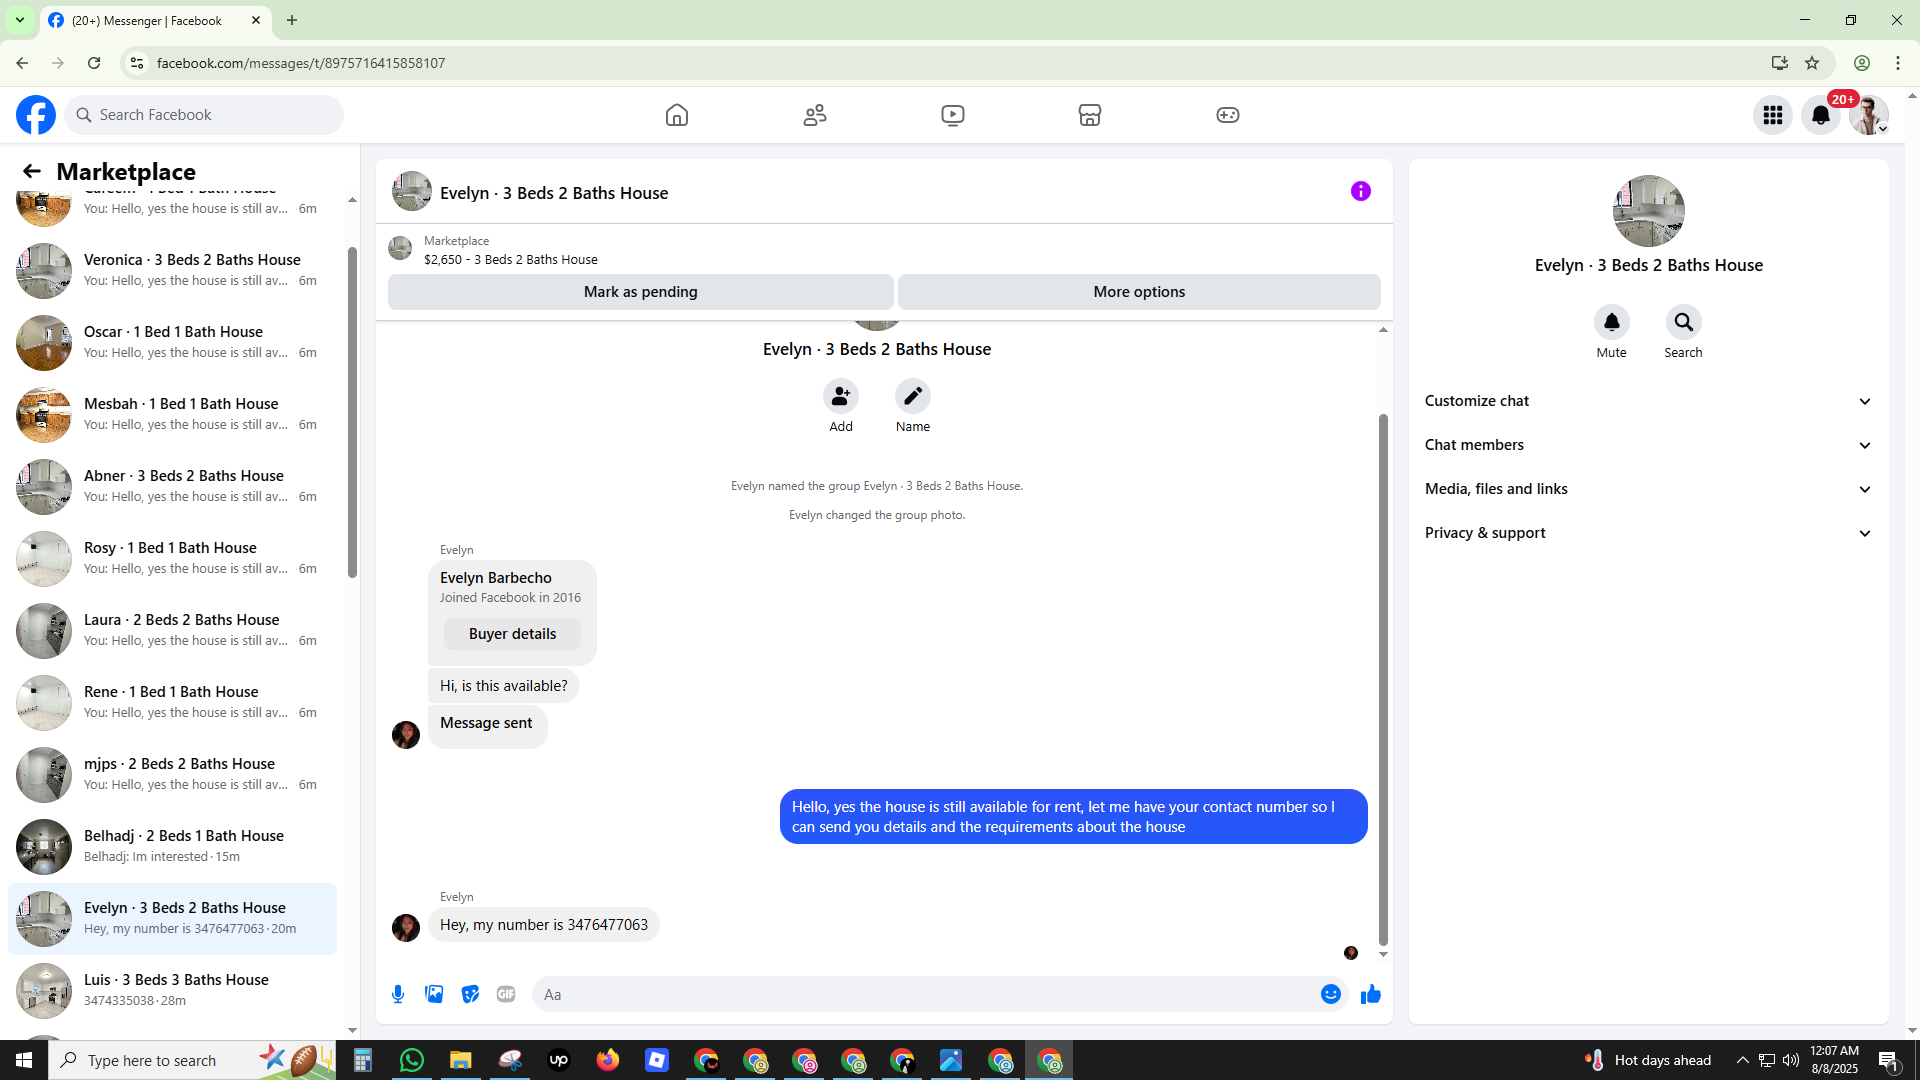
Task: Go to Facebook Home tab
Action: click(x=677, y=115)
